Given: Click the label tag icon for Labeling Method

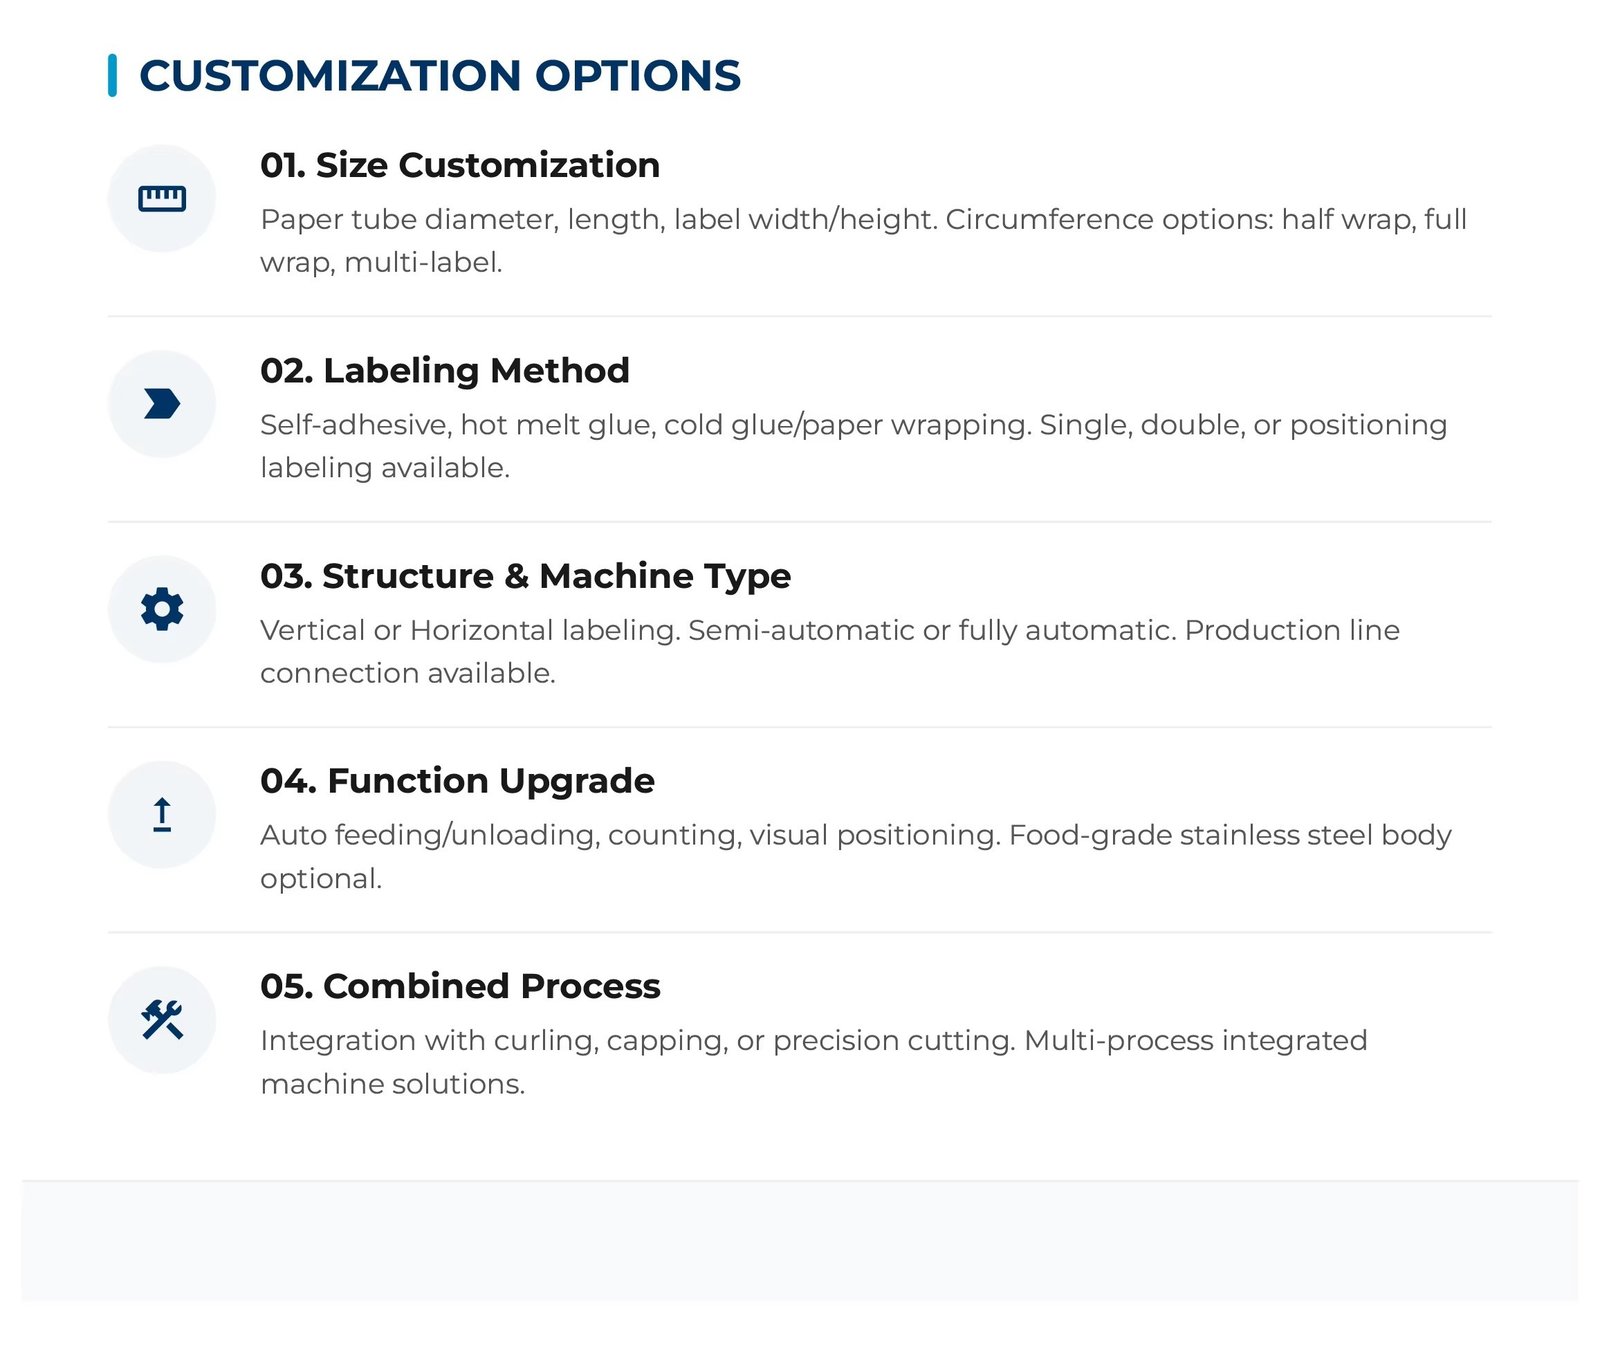Looking at the screenshot, I should 162,404.
